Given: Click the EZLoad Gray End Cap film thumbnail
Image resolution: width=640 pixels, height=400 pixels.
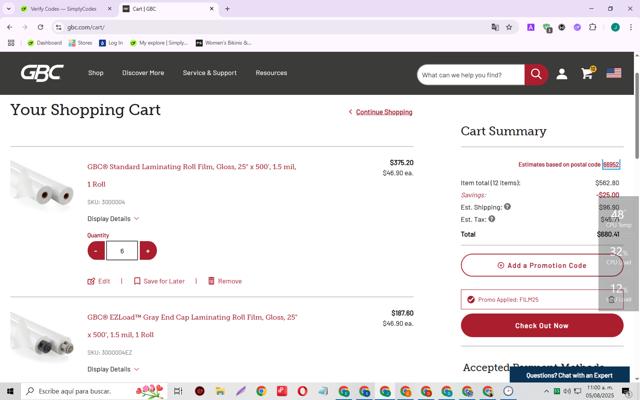Looking at the screenshot, I should 42,336.
